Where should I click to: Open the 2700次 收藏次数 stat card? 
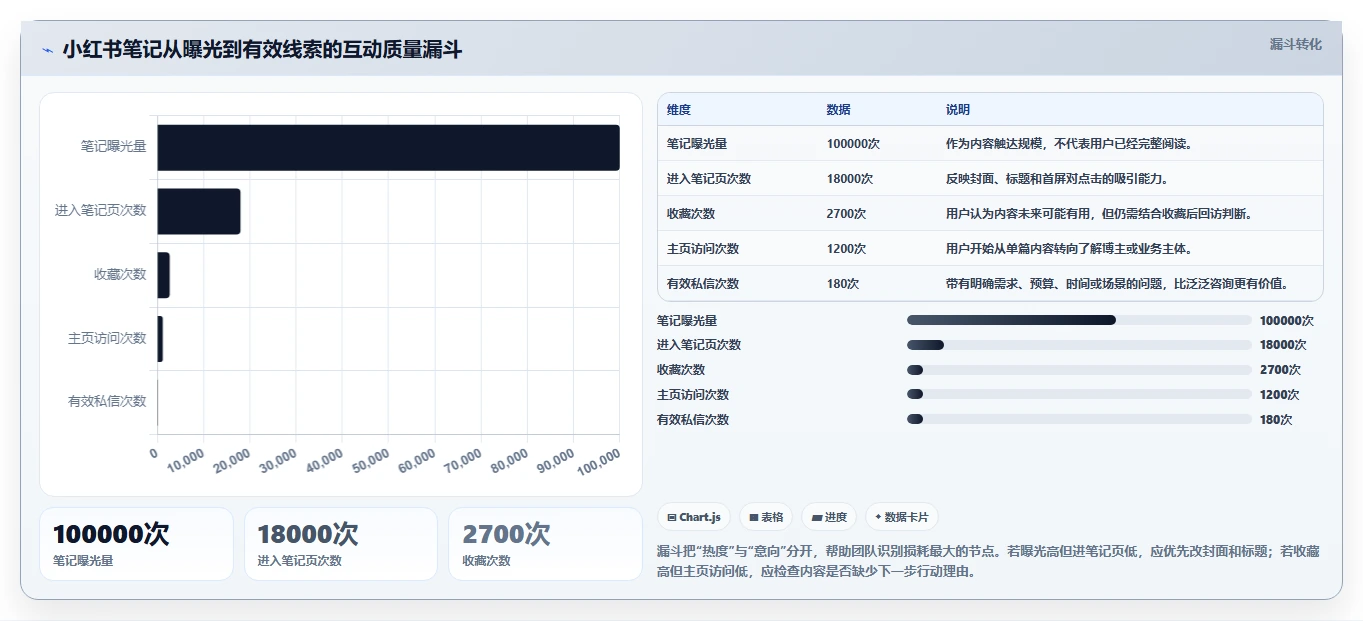pyautogui.click(x=545, y=544)
